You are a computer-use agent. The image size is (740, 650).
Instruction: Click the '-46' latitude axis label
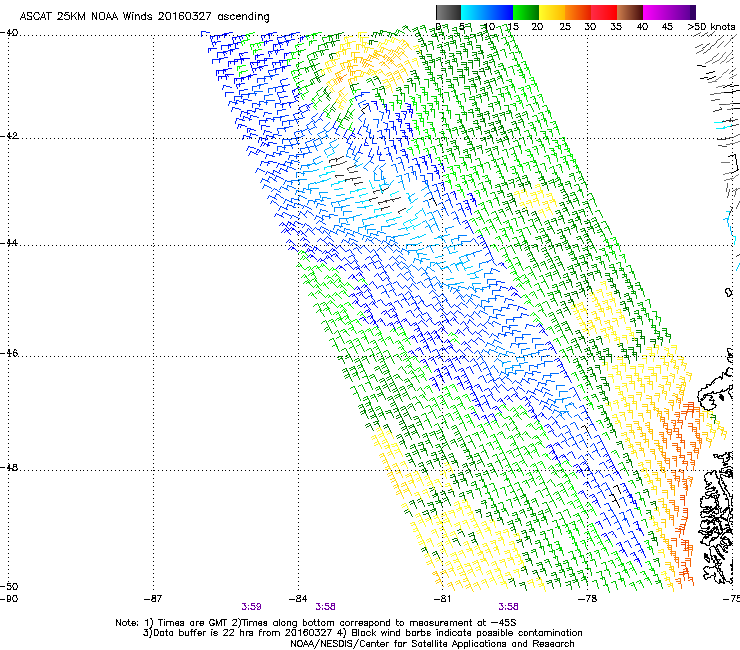coord(9,354)
